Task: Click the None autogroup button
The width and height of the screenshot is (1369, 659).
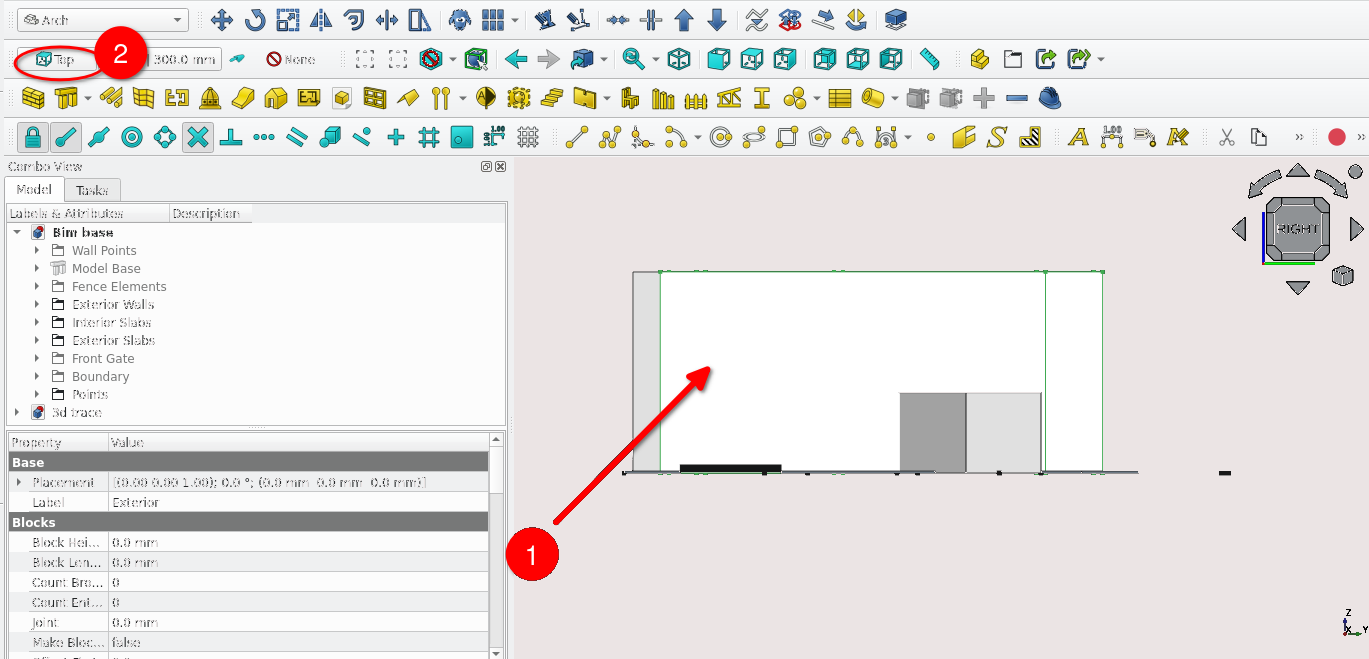Action: [291, 60]
